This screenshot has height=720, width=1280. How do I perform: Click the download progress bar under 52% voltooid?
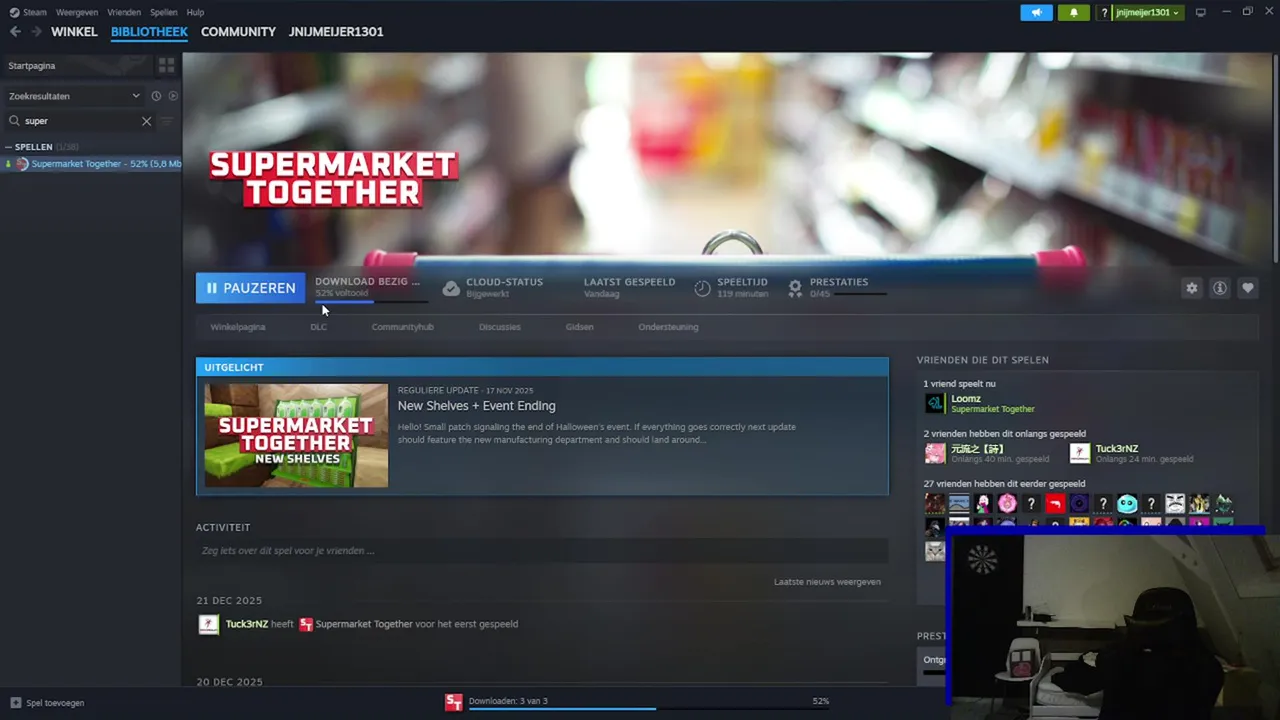pos(371,301)
